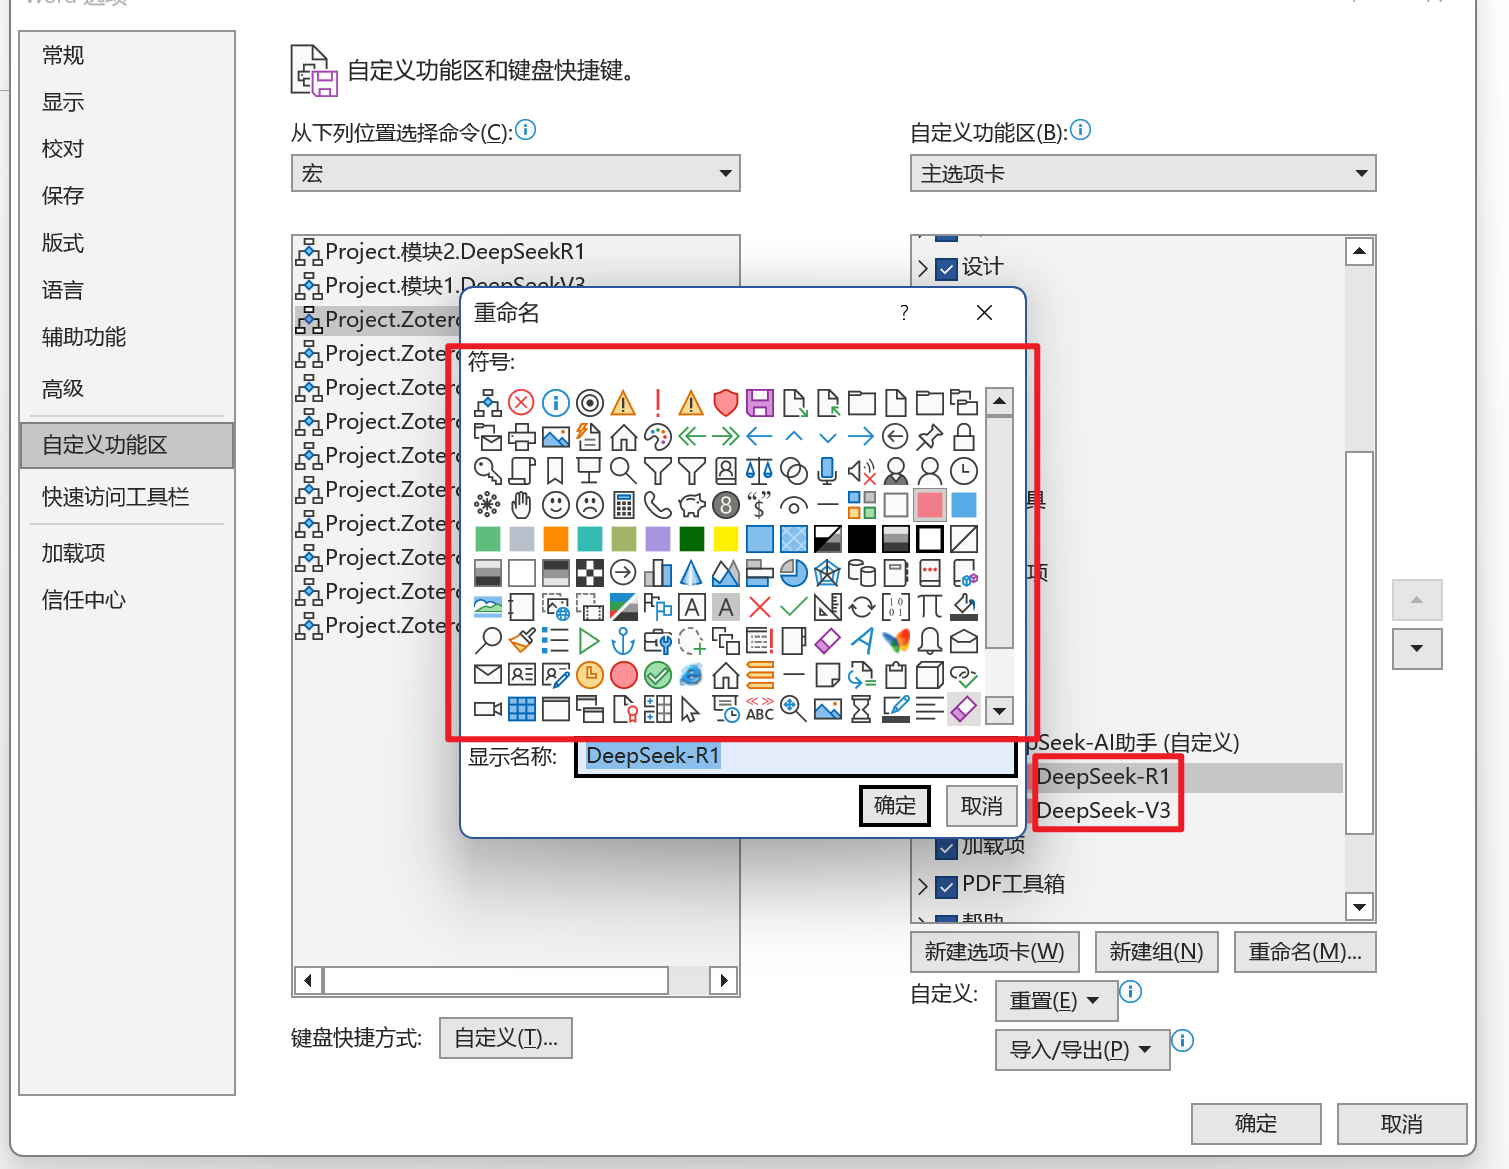Select the blue microphone symbol
This screenshot has width=1509, height=1169.
pyautogui.click(x=827, y=471)
